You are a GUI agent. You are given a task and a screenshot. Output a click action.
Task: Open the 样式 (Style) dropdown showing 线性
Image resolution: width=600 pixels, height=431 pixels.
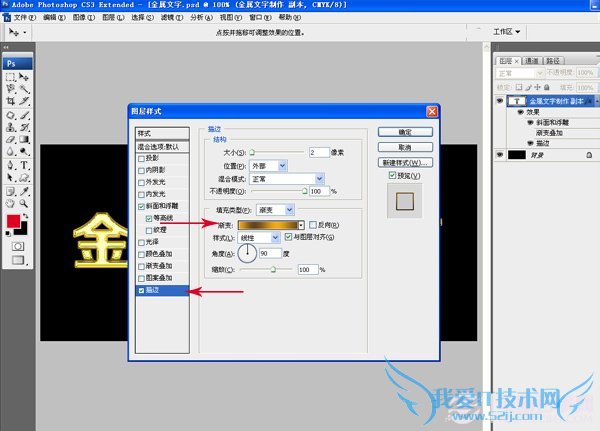pos(259,238)
